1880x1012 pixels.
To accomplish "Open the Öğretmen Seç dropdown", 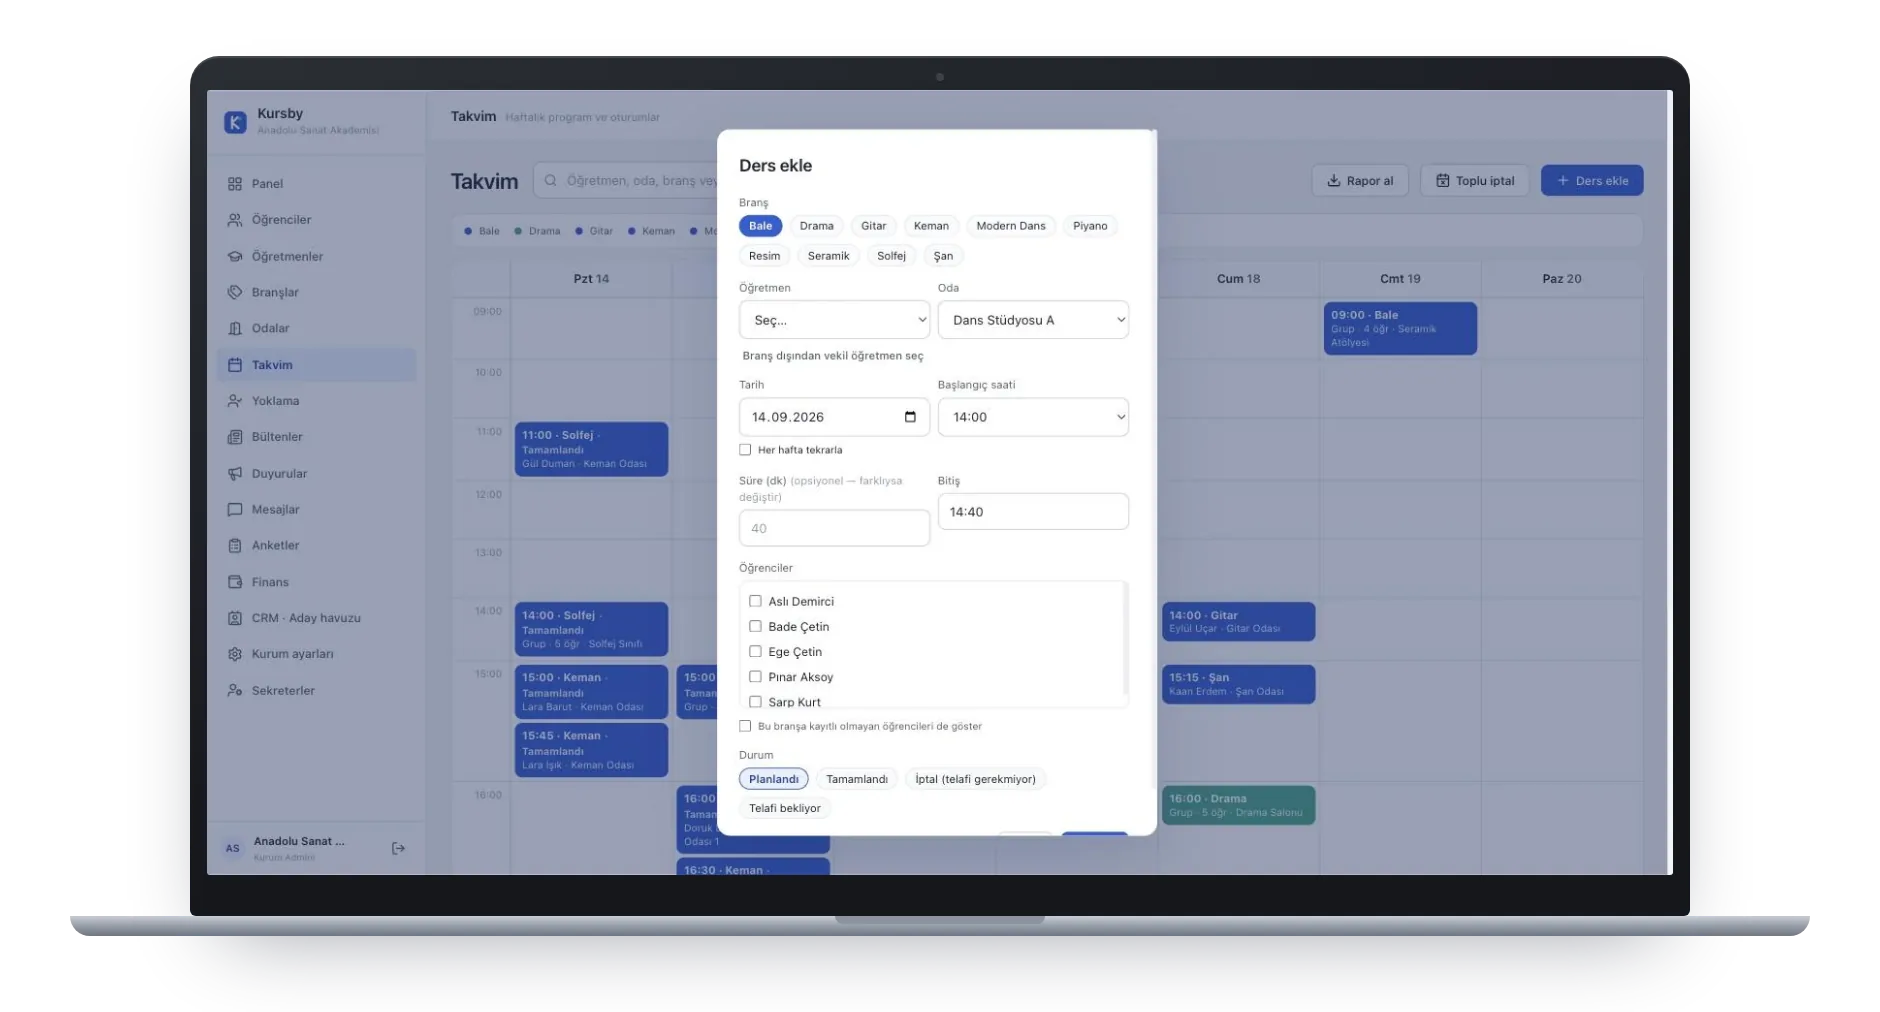I will [x=834, y=320].
